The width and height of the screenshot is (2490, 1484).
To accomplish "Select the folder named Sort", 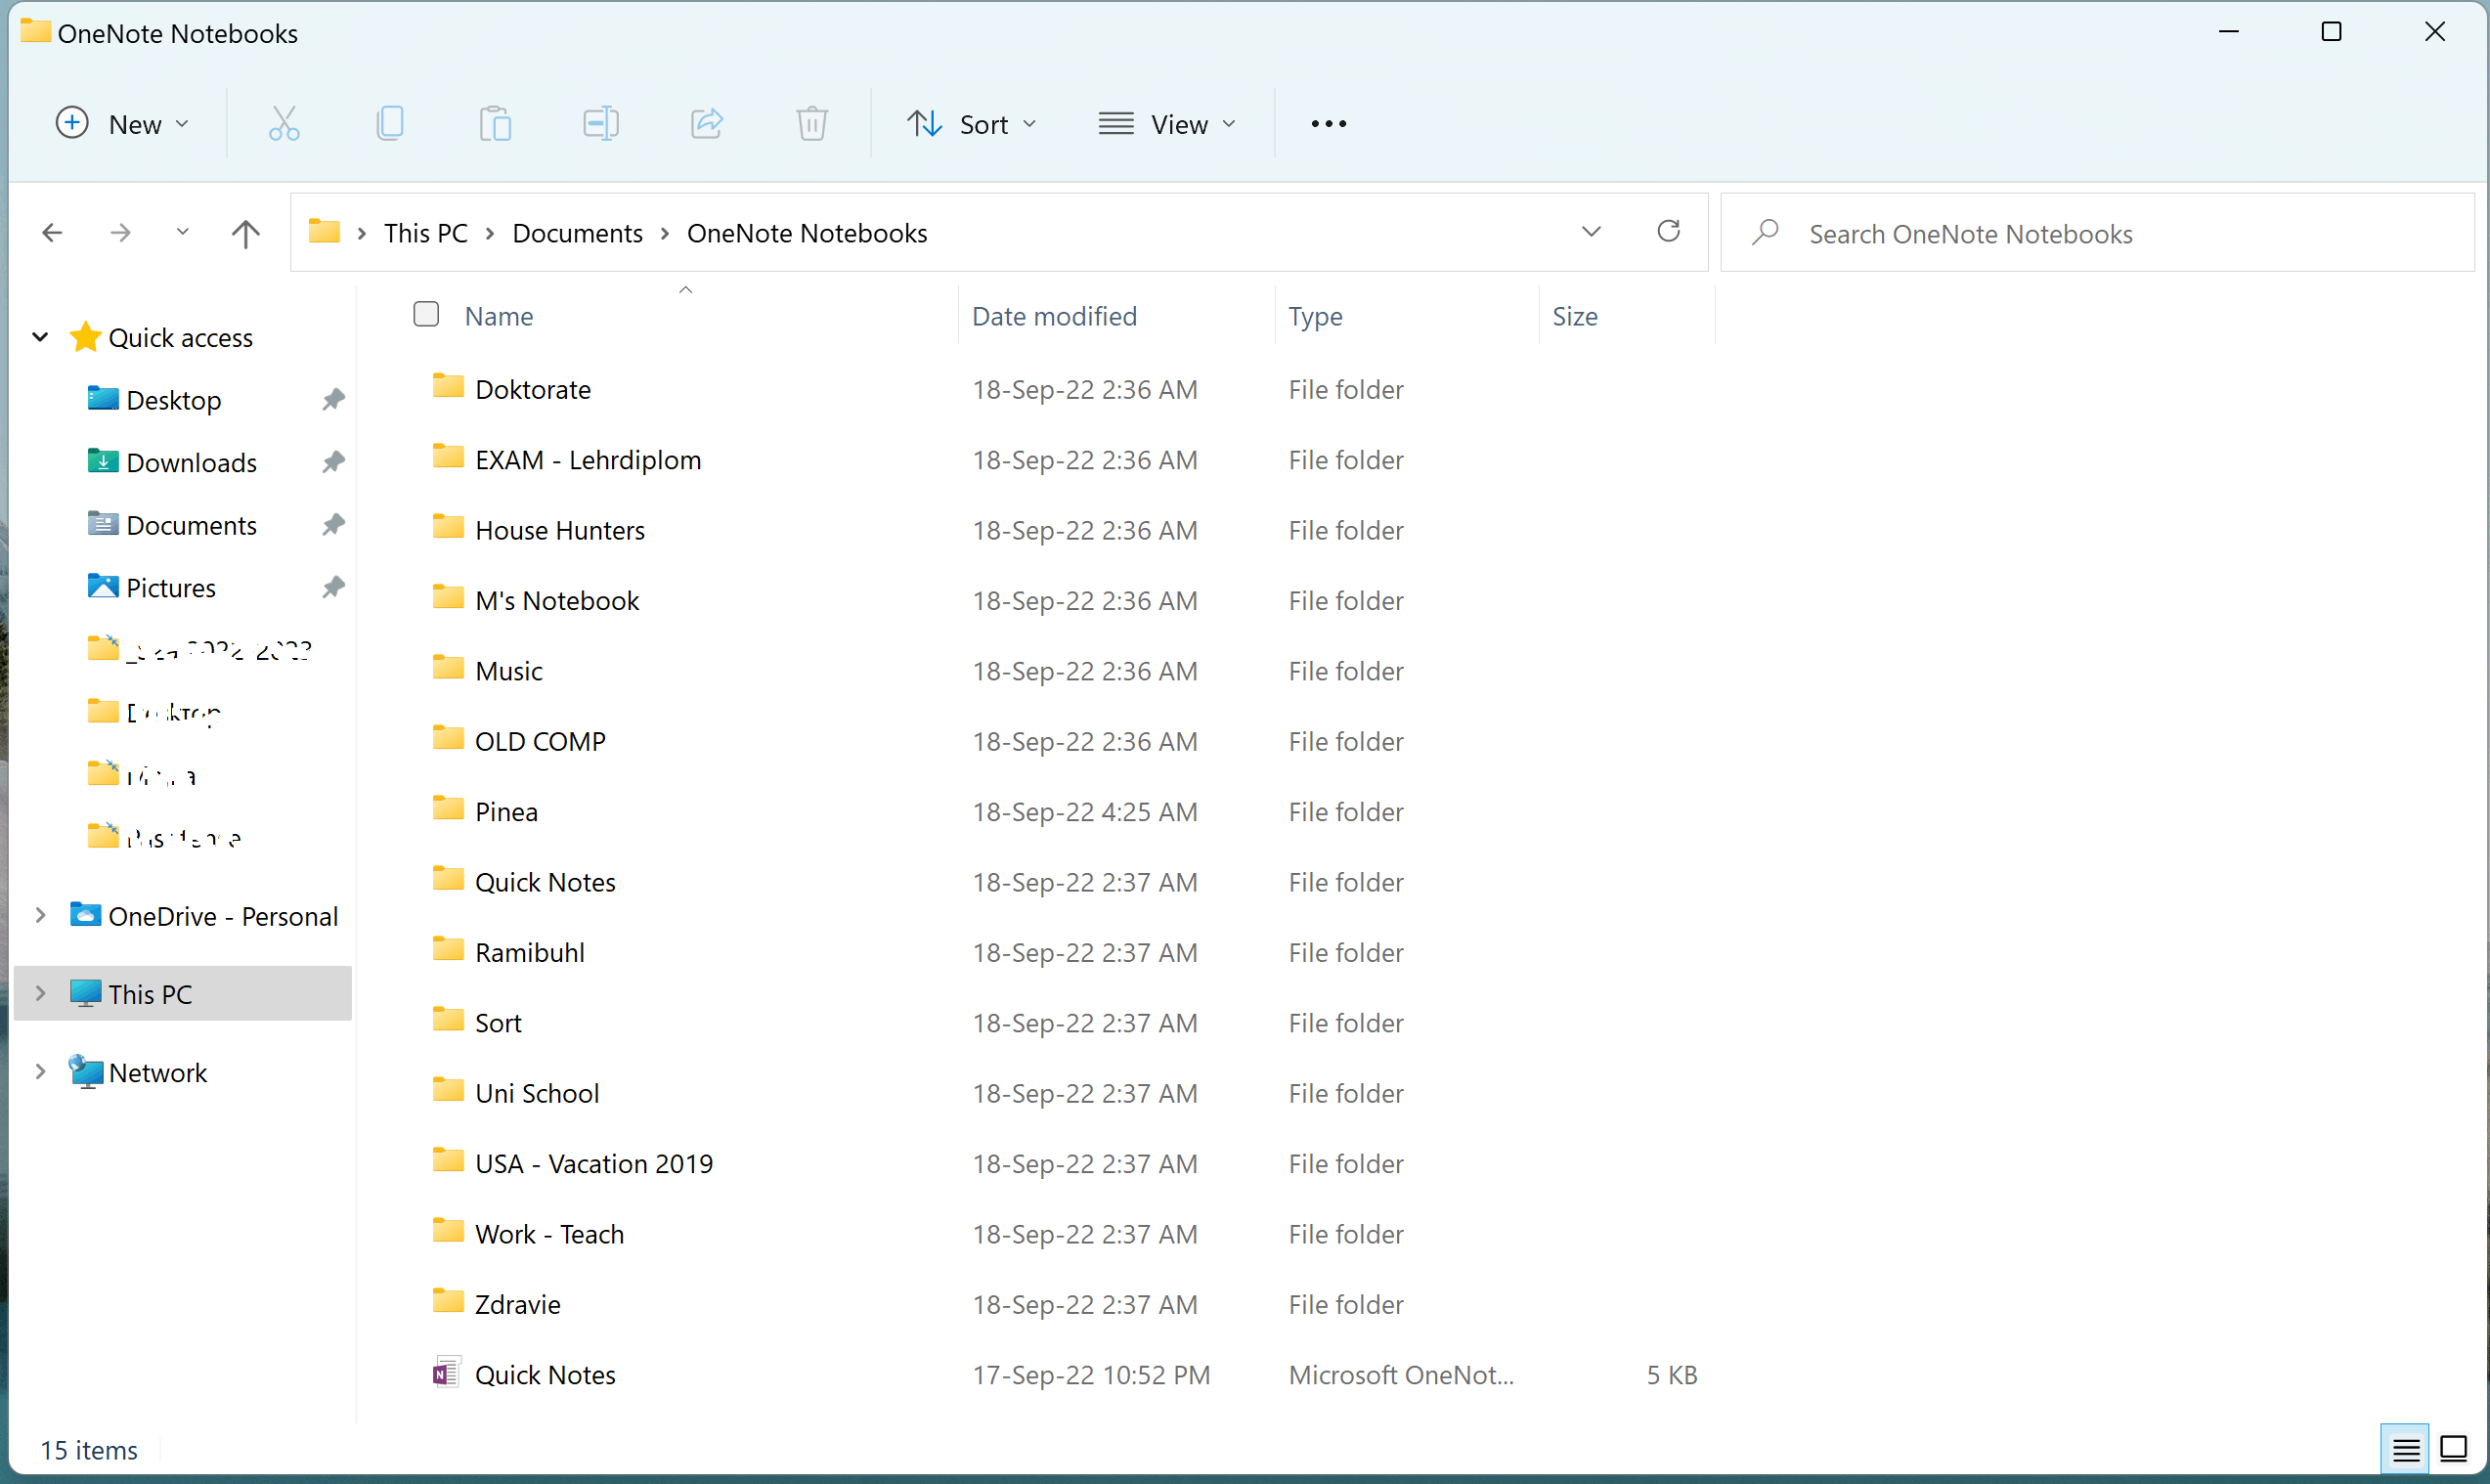I will pyautogui.click(x=498, y=1023).
